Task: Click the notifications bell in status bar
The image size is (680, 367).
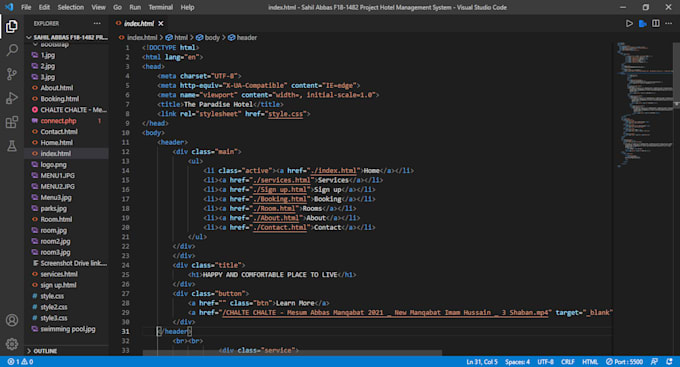Action: [x=670, y=361]
